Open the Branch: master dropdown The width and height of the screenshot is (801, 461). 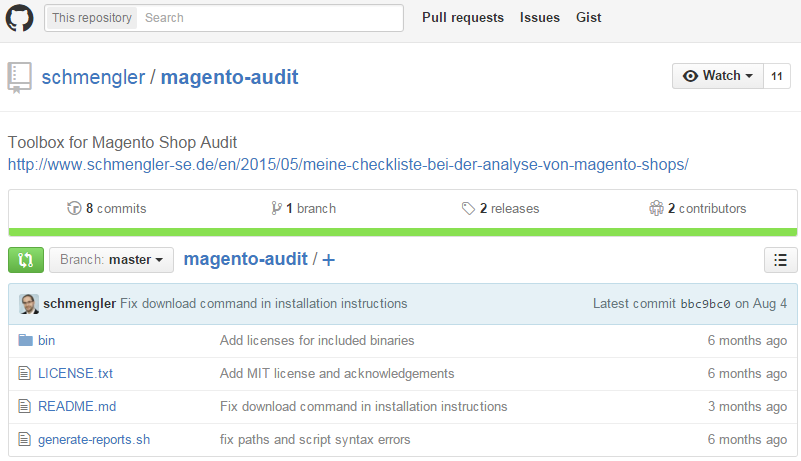pos(111,260)
